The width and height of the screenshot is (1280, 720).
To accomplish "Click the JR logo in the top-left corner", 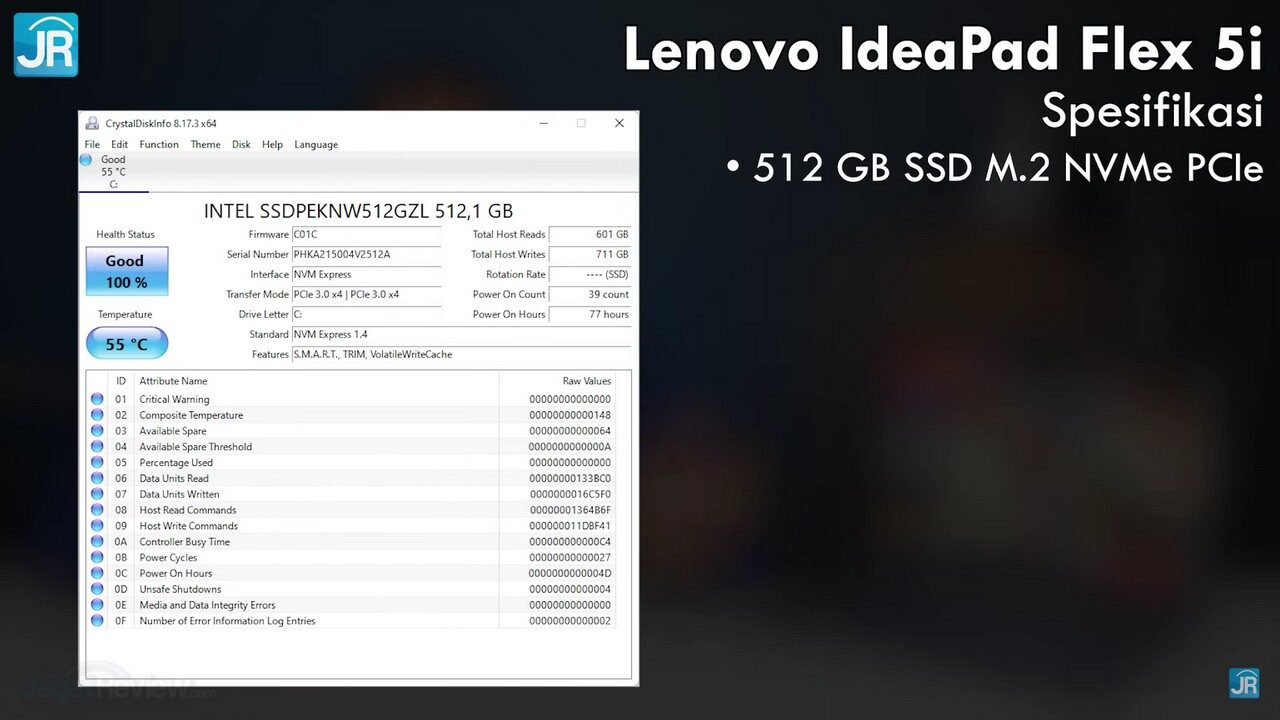I will [x=44, y=43].
